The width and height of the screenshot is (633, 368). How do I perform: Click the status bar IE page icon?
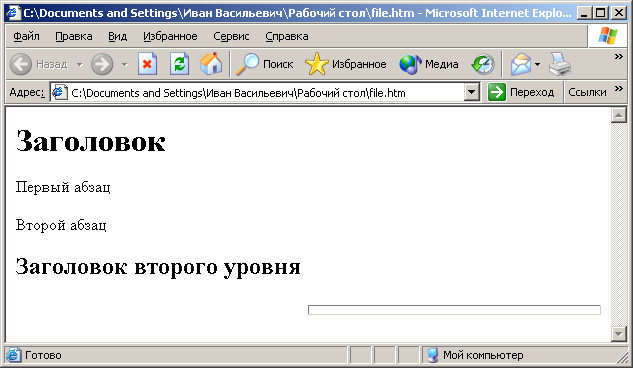coord(13,355)
